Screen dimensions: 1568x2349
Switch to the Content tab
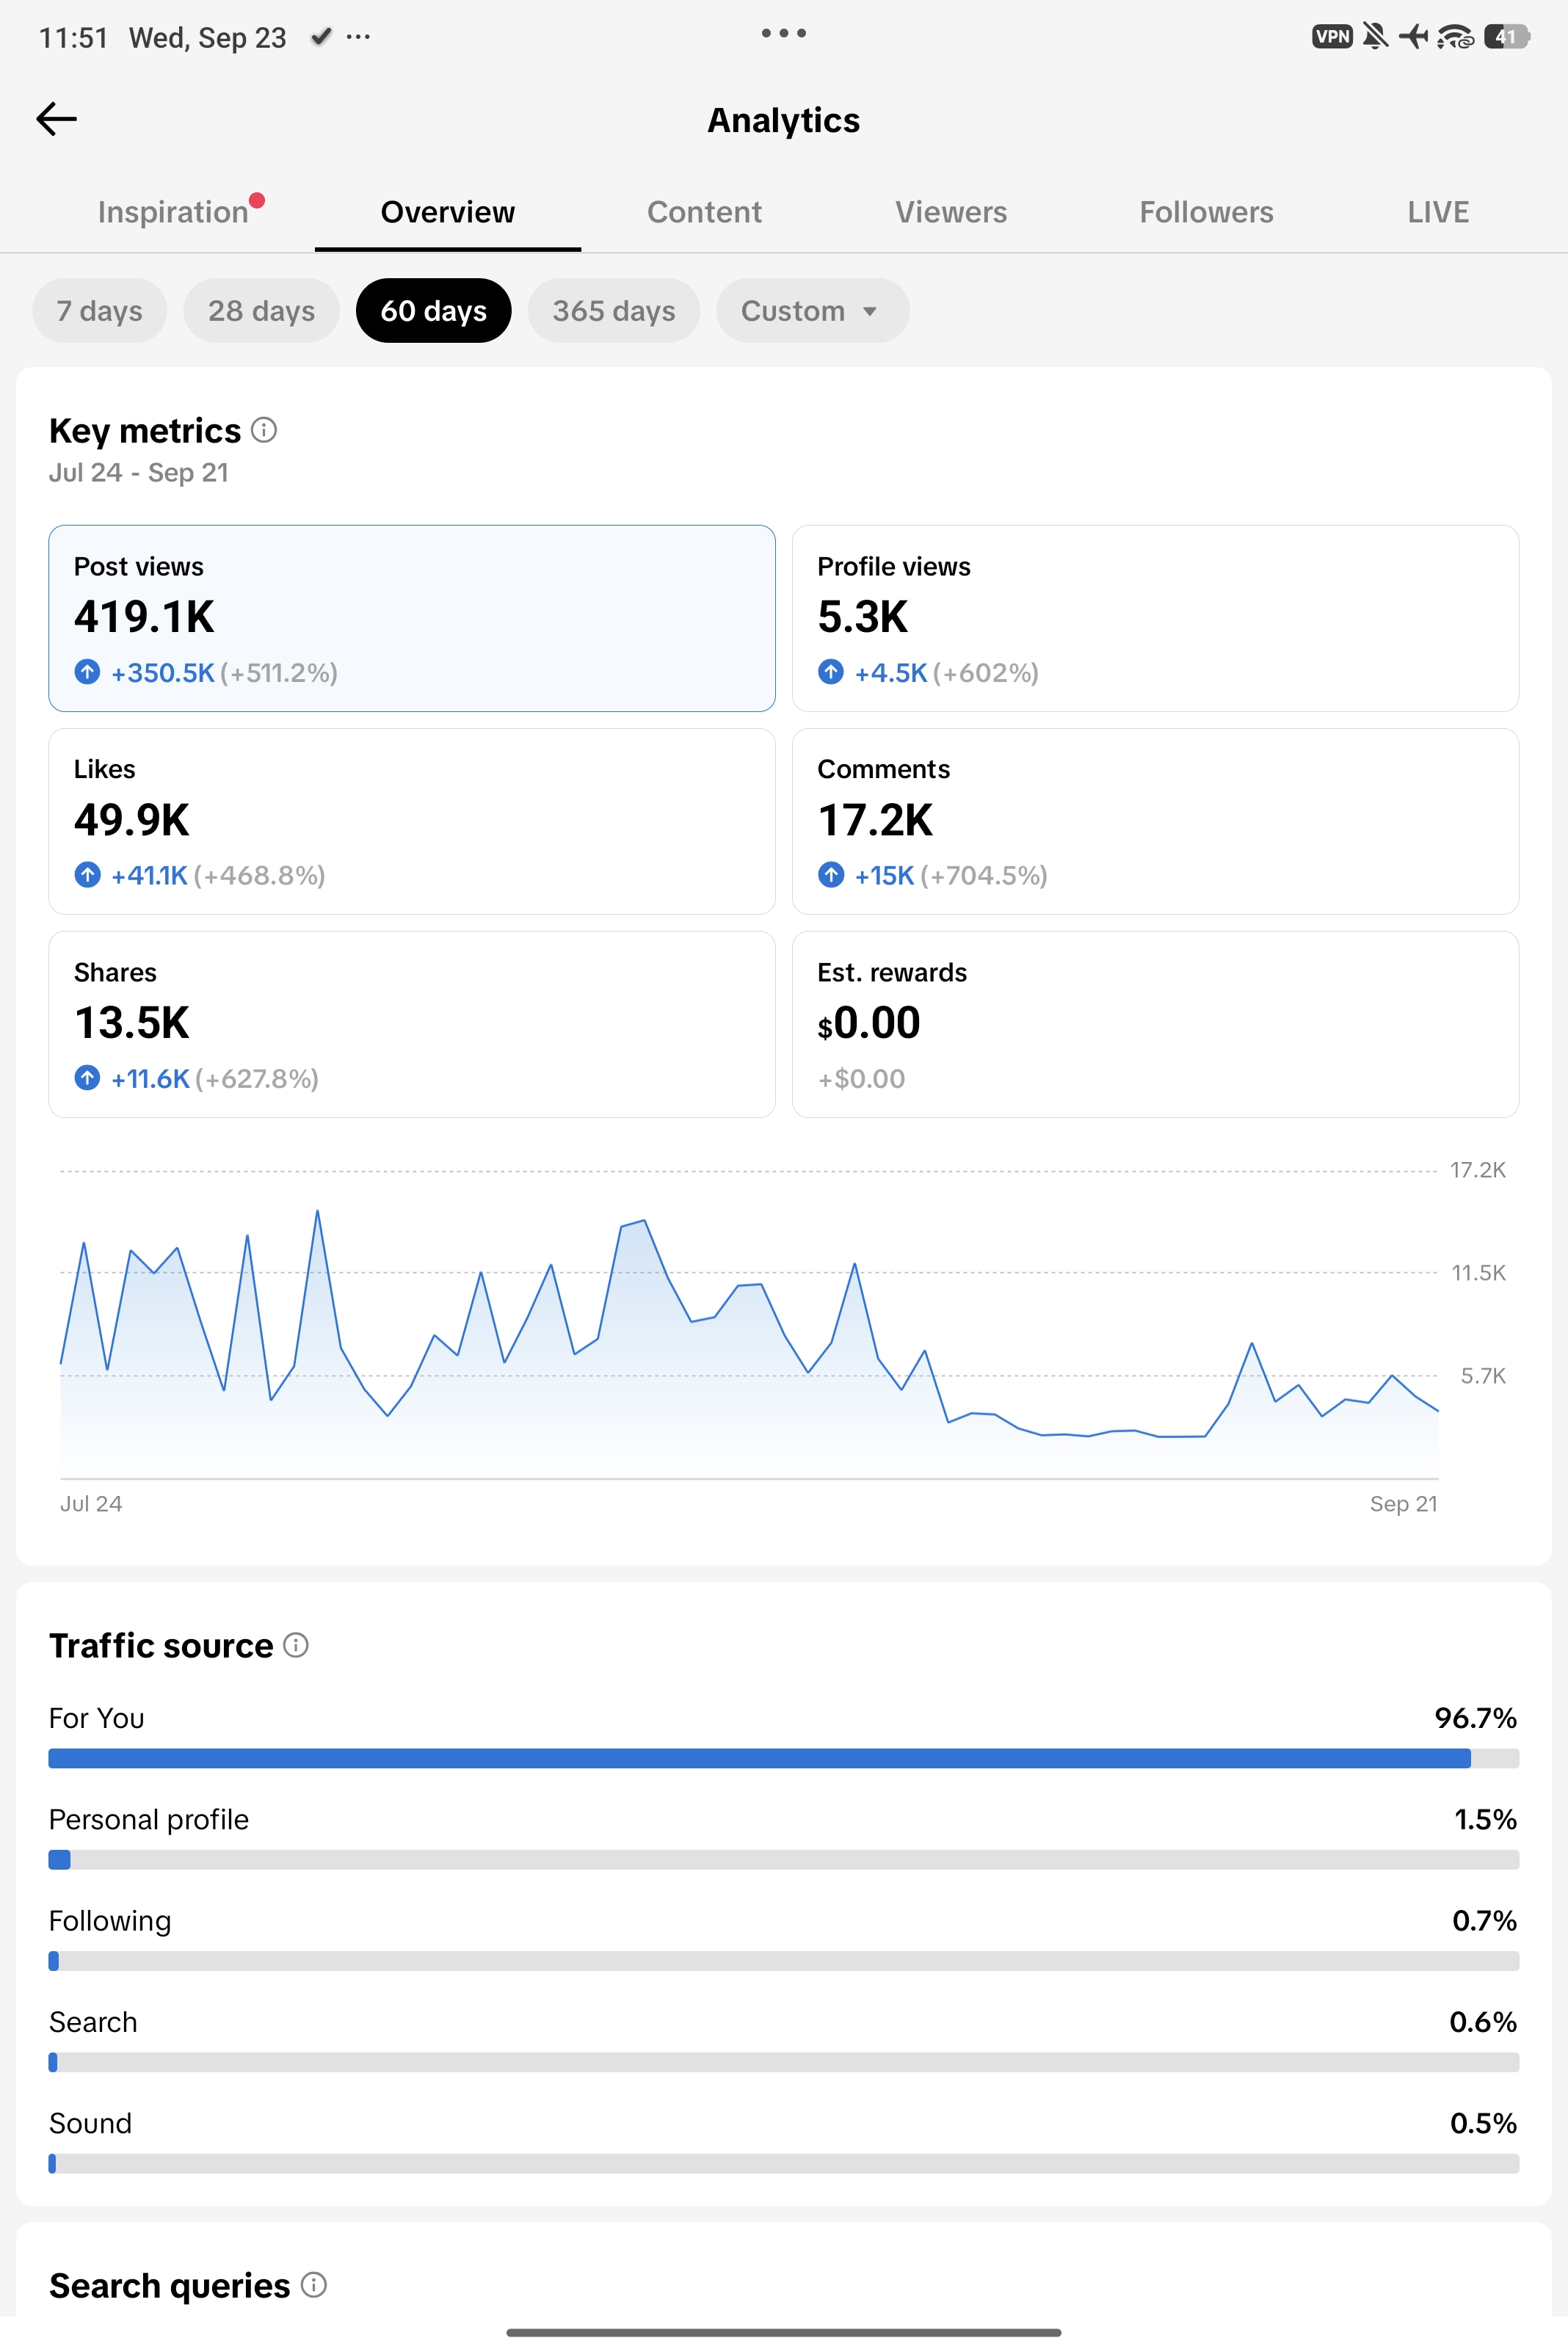point(704,212)
